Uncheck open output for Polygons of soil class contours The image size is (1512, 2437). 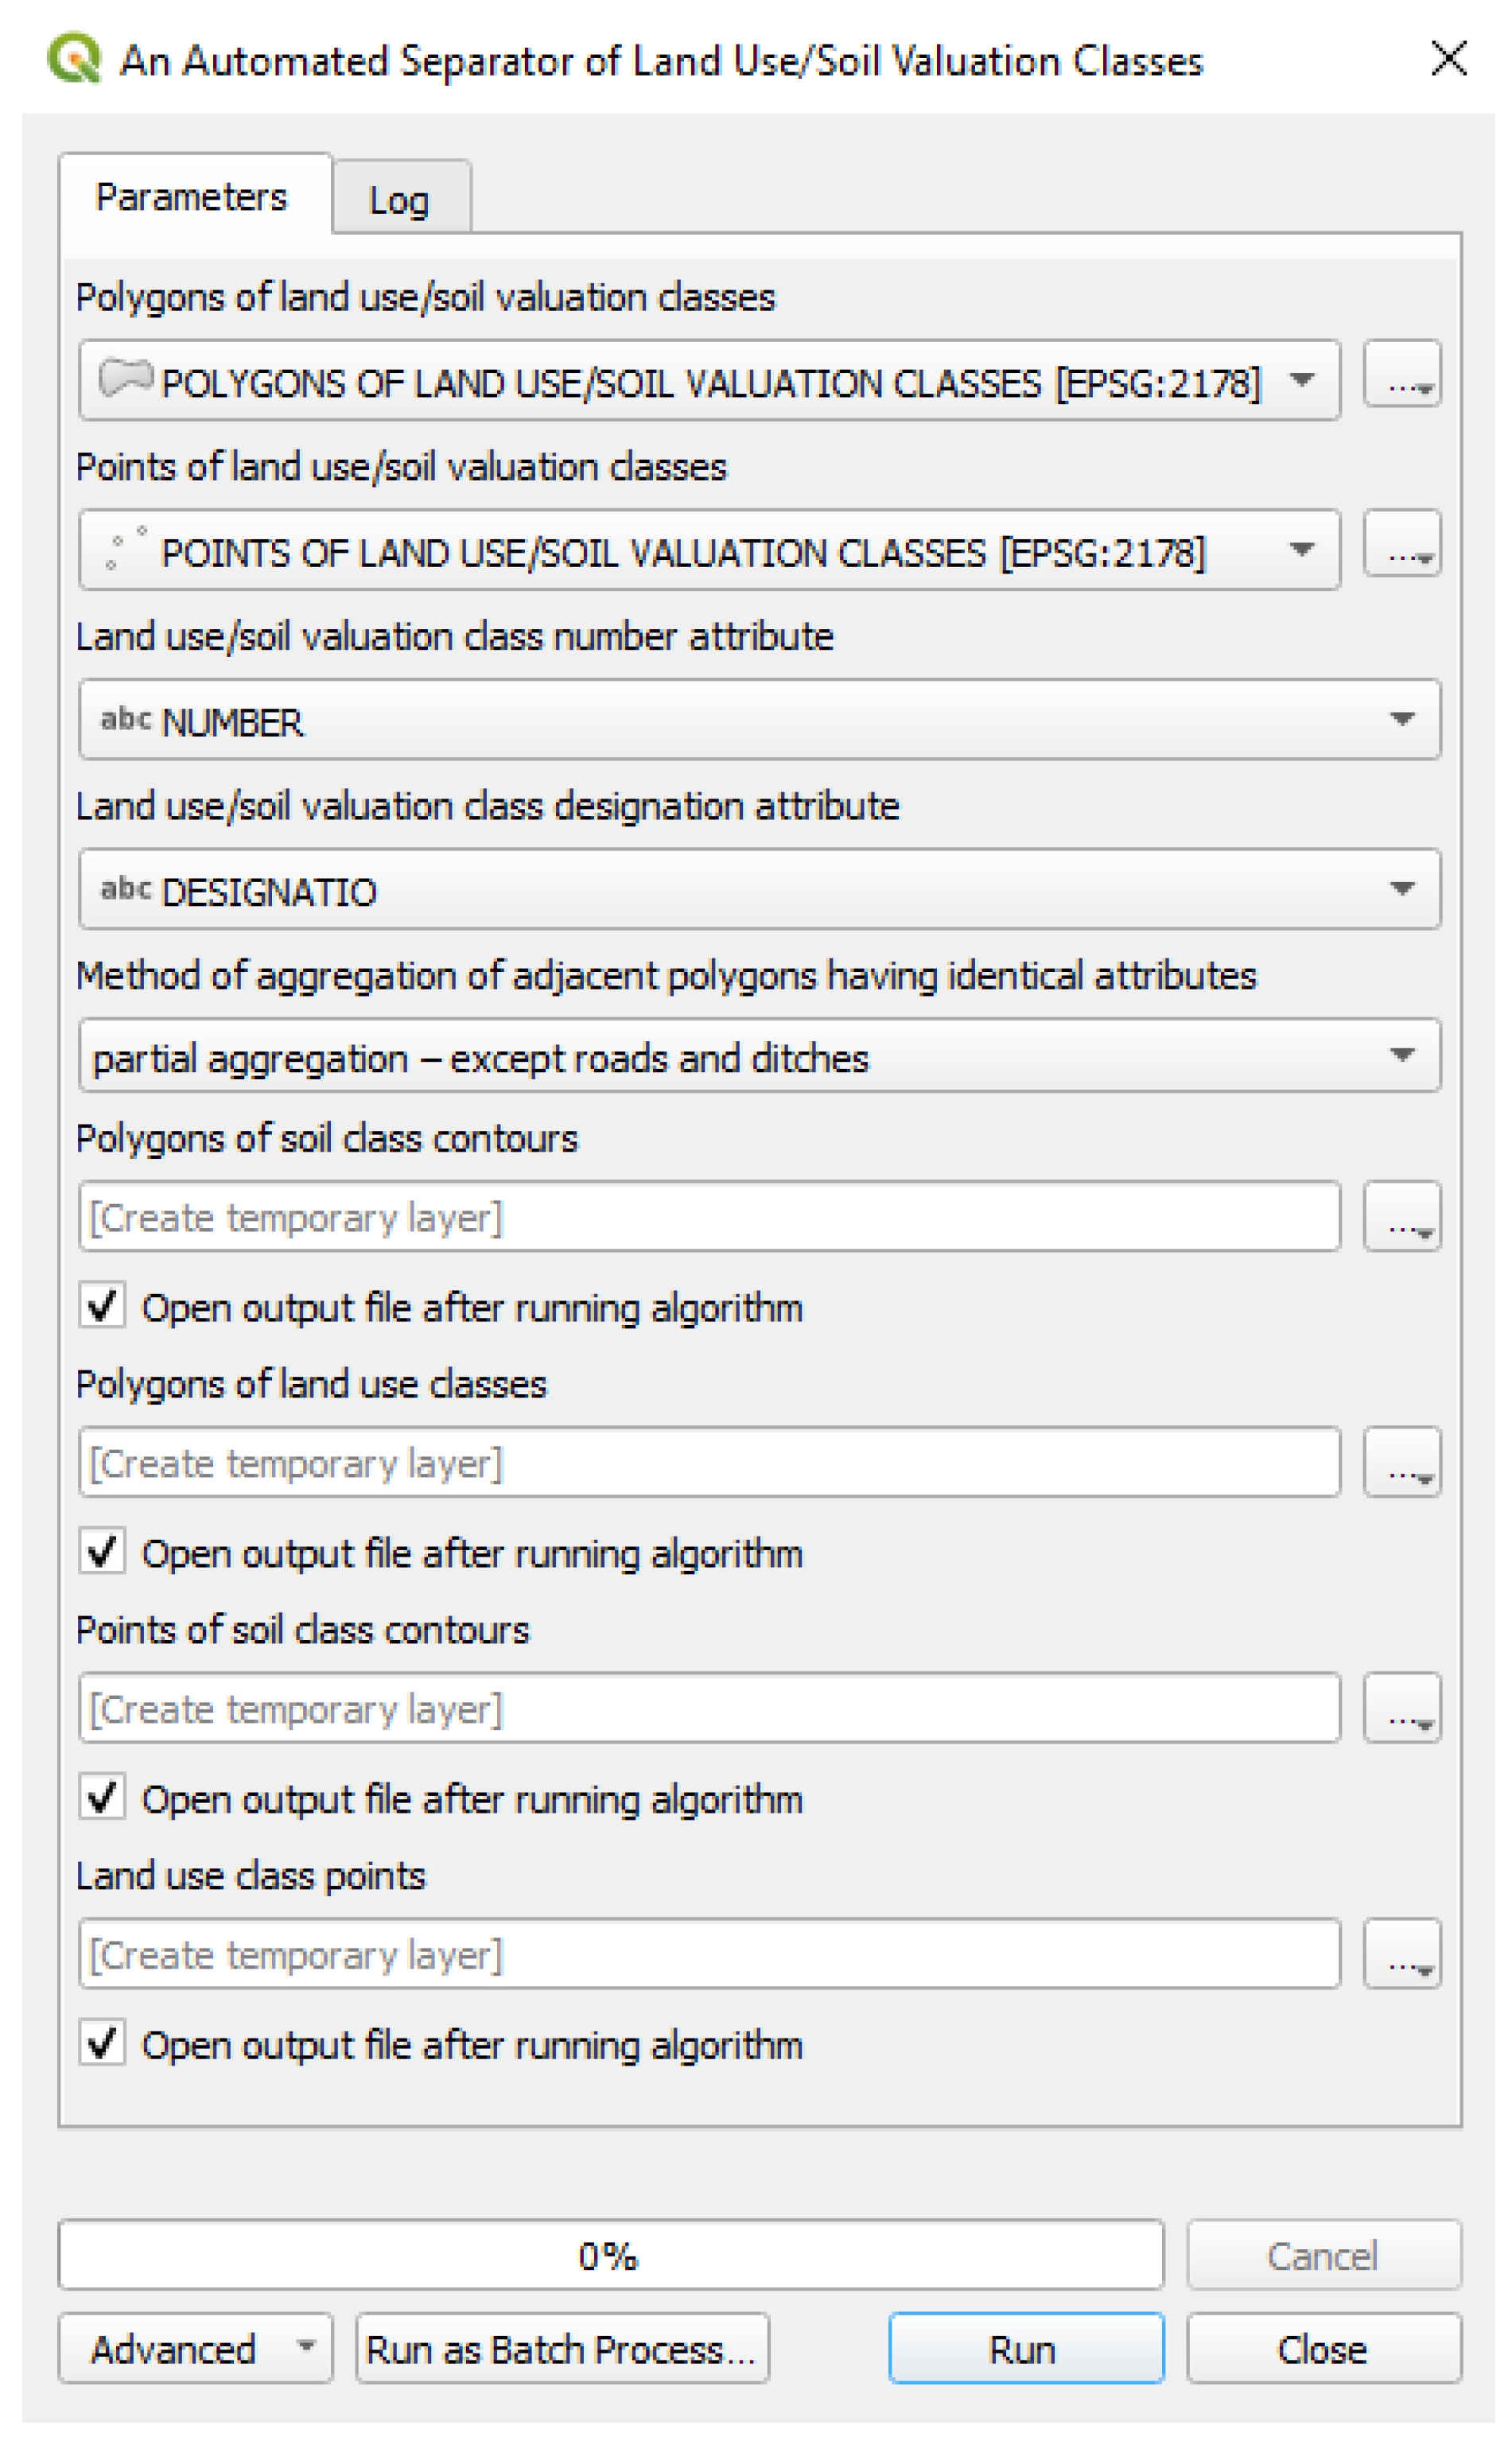tap(102, 1305)
